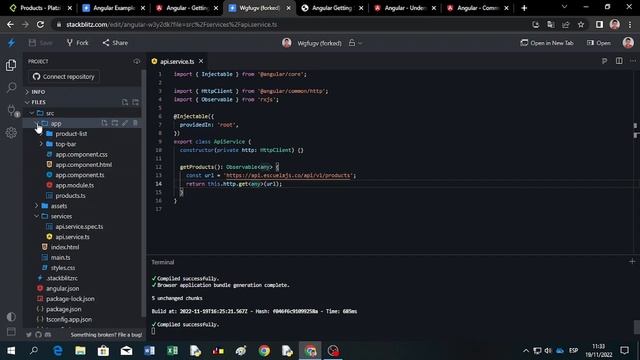640x360 pixels.
Task: Click new folder icon on app folder row
Action: coord(115,123)
